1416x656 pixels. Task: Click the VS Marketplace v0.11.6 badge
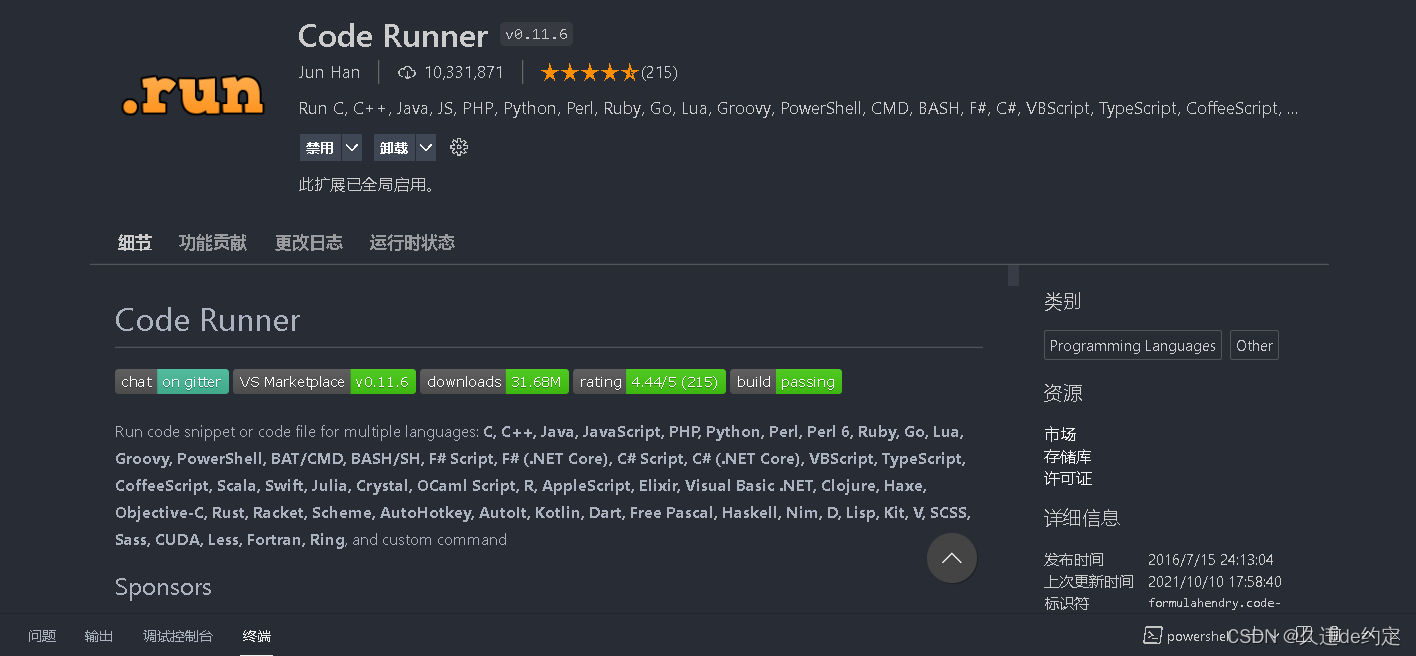click(x=324, y=381)
